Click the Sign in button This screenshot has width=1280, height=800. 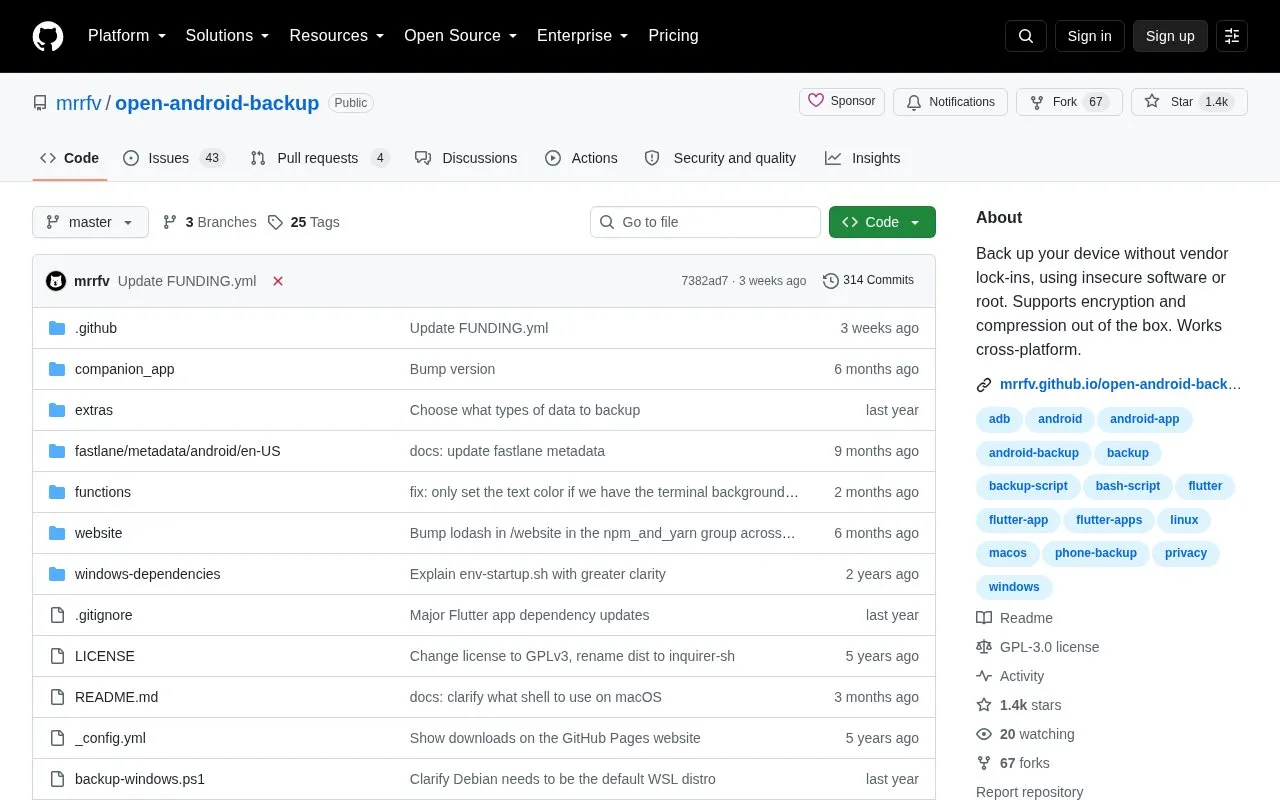click(1089, 36)
